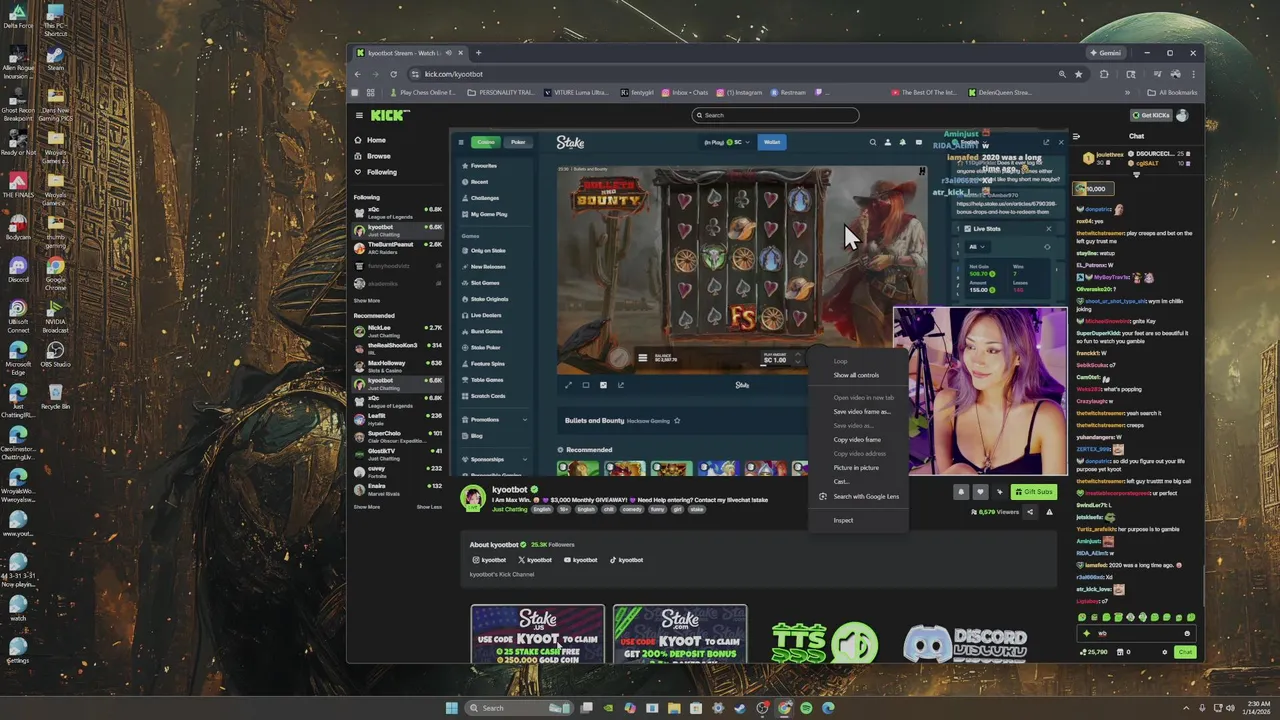Toggle Loop in the video context menu

857,361
